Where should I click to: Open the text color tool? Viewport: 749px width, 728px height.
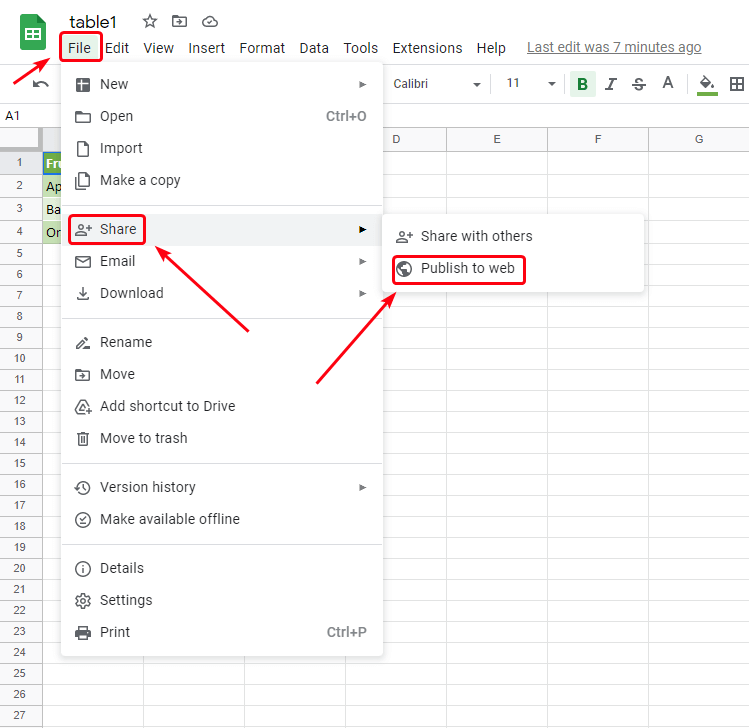click(x=668, y=84)
